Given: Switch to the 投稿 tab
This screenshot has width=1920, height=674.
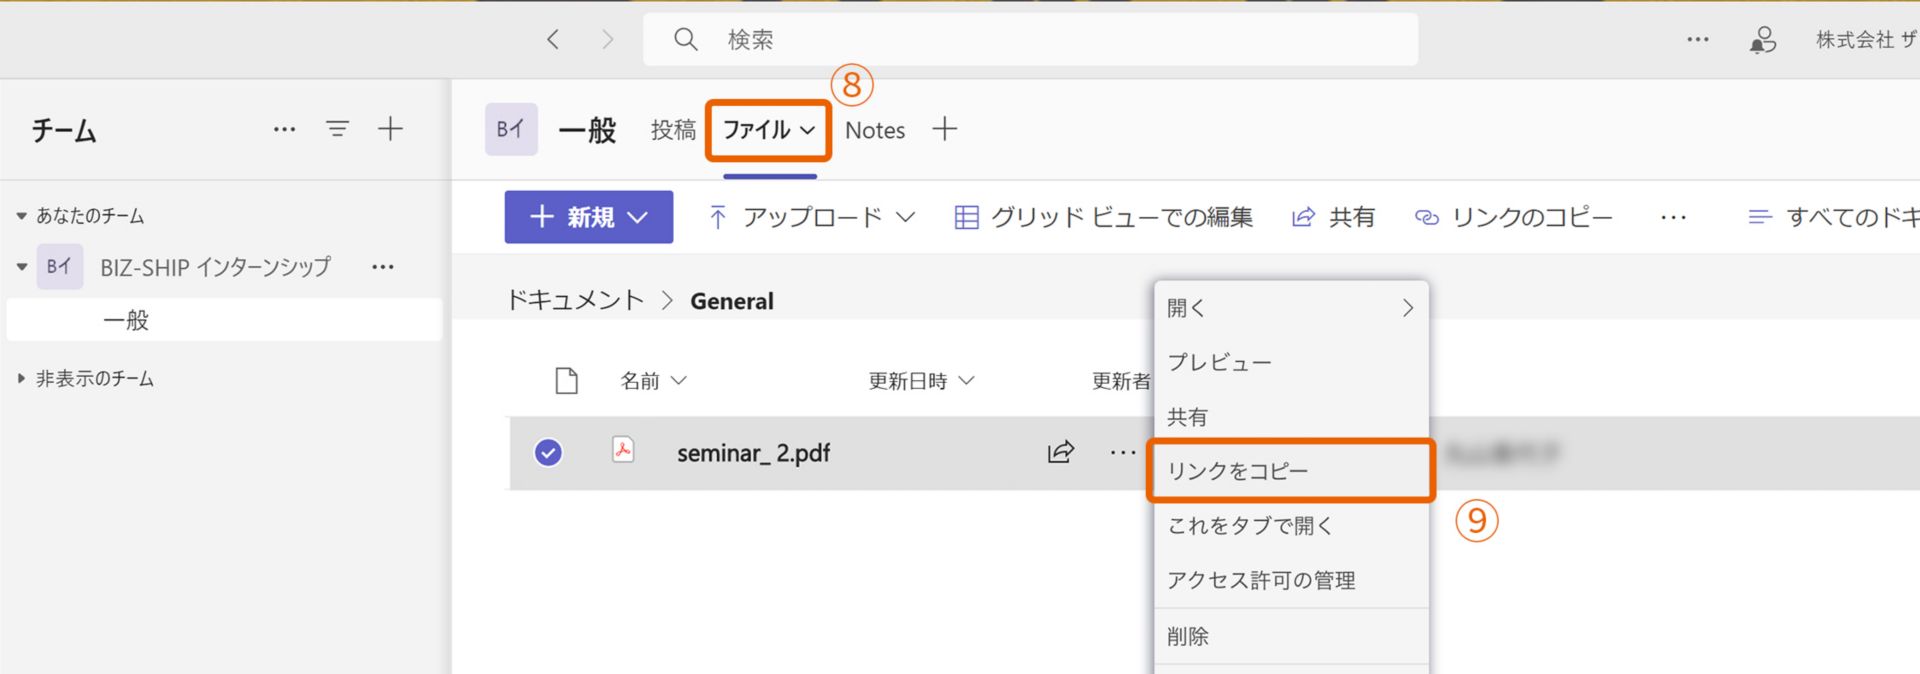Looking at the screenshot, I should point(673,130).
